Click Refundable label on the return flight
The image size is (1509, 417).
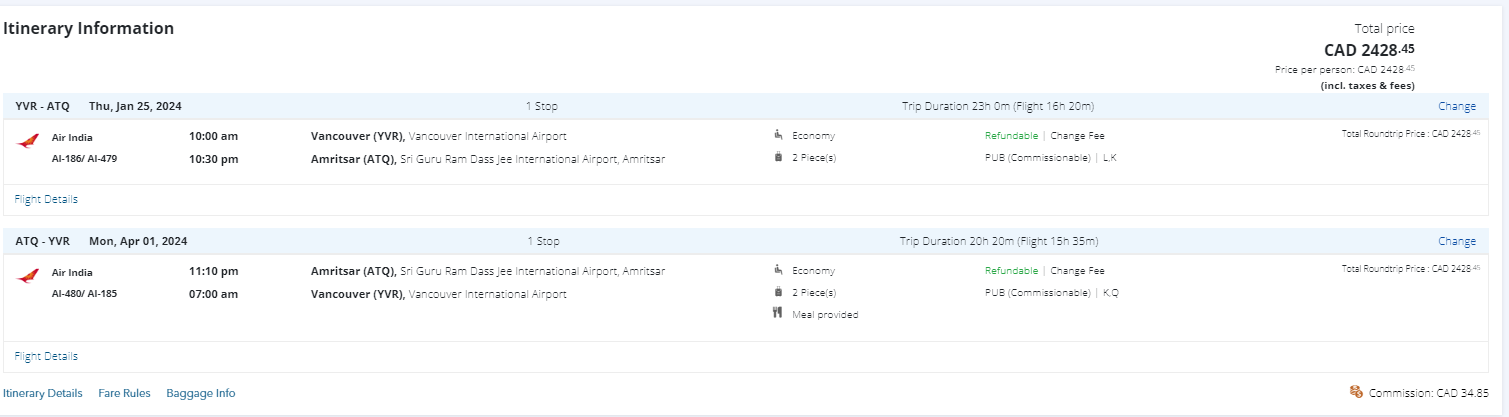[x=1011, y=271]
